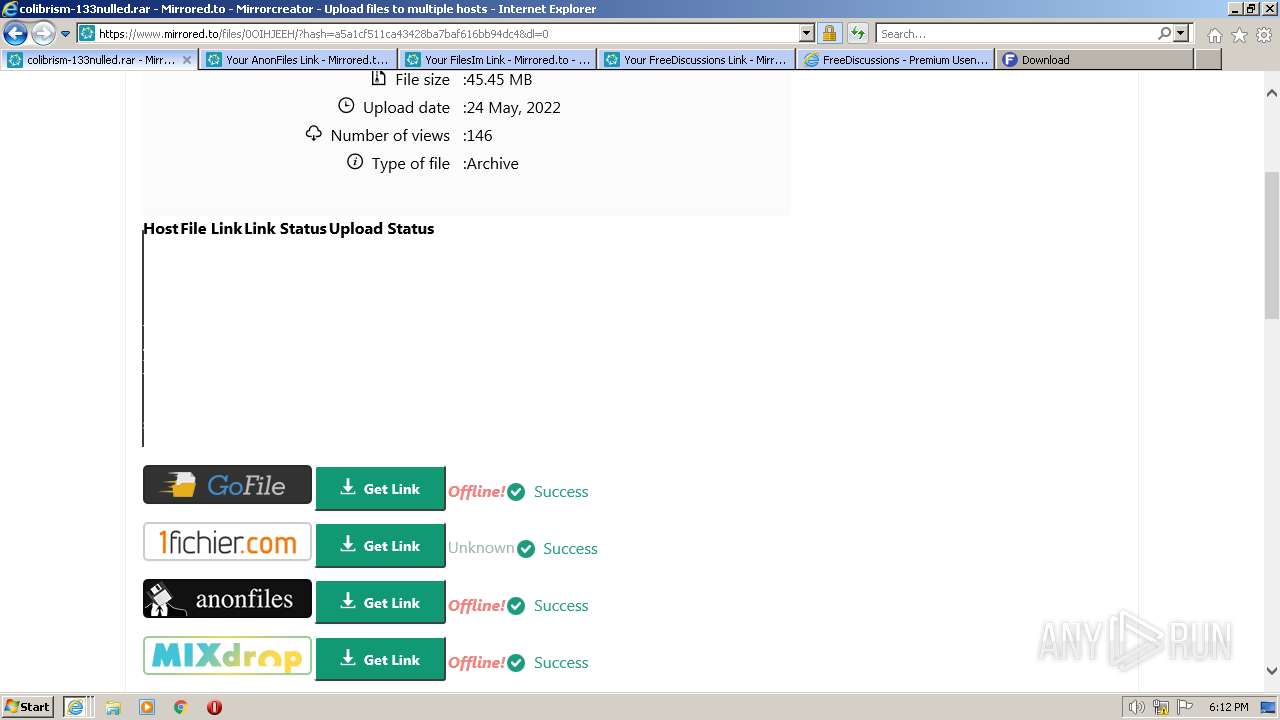Click the GoFile host logo

coord(227,485)
